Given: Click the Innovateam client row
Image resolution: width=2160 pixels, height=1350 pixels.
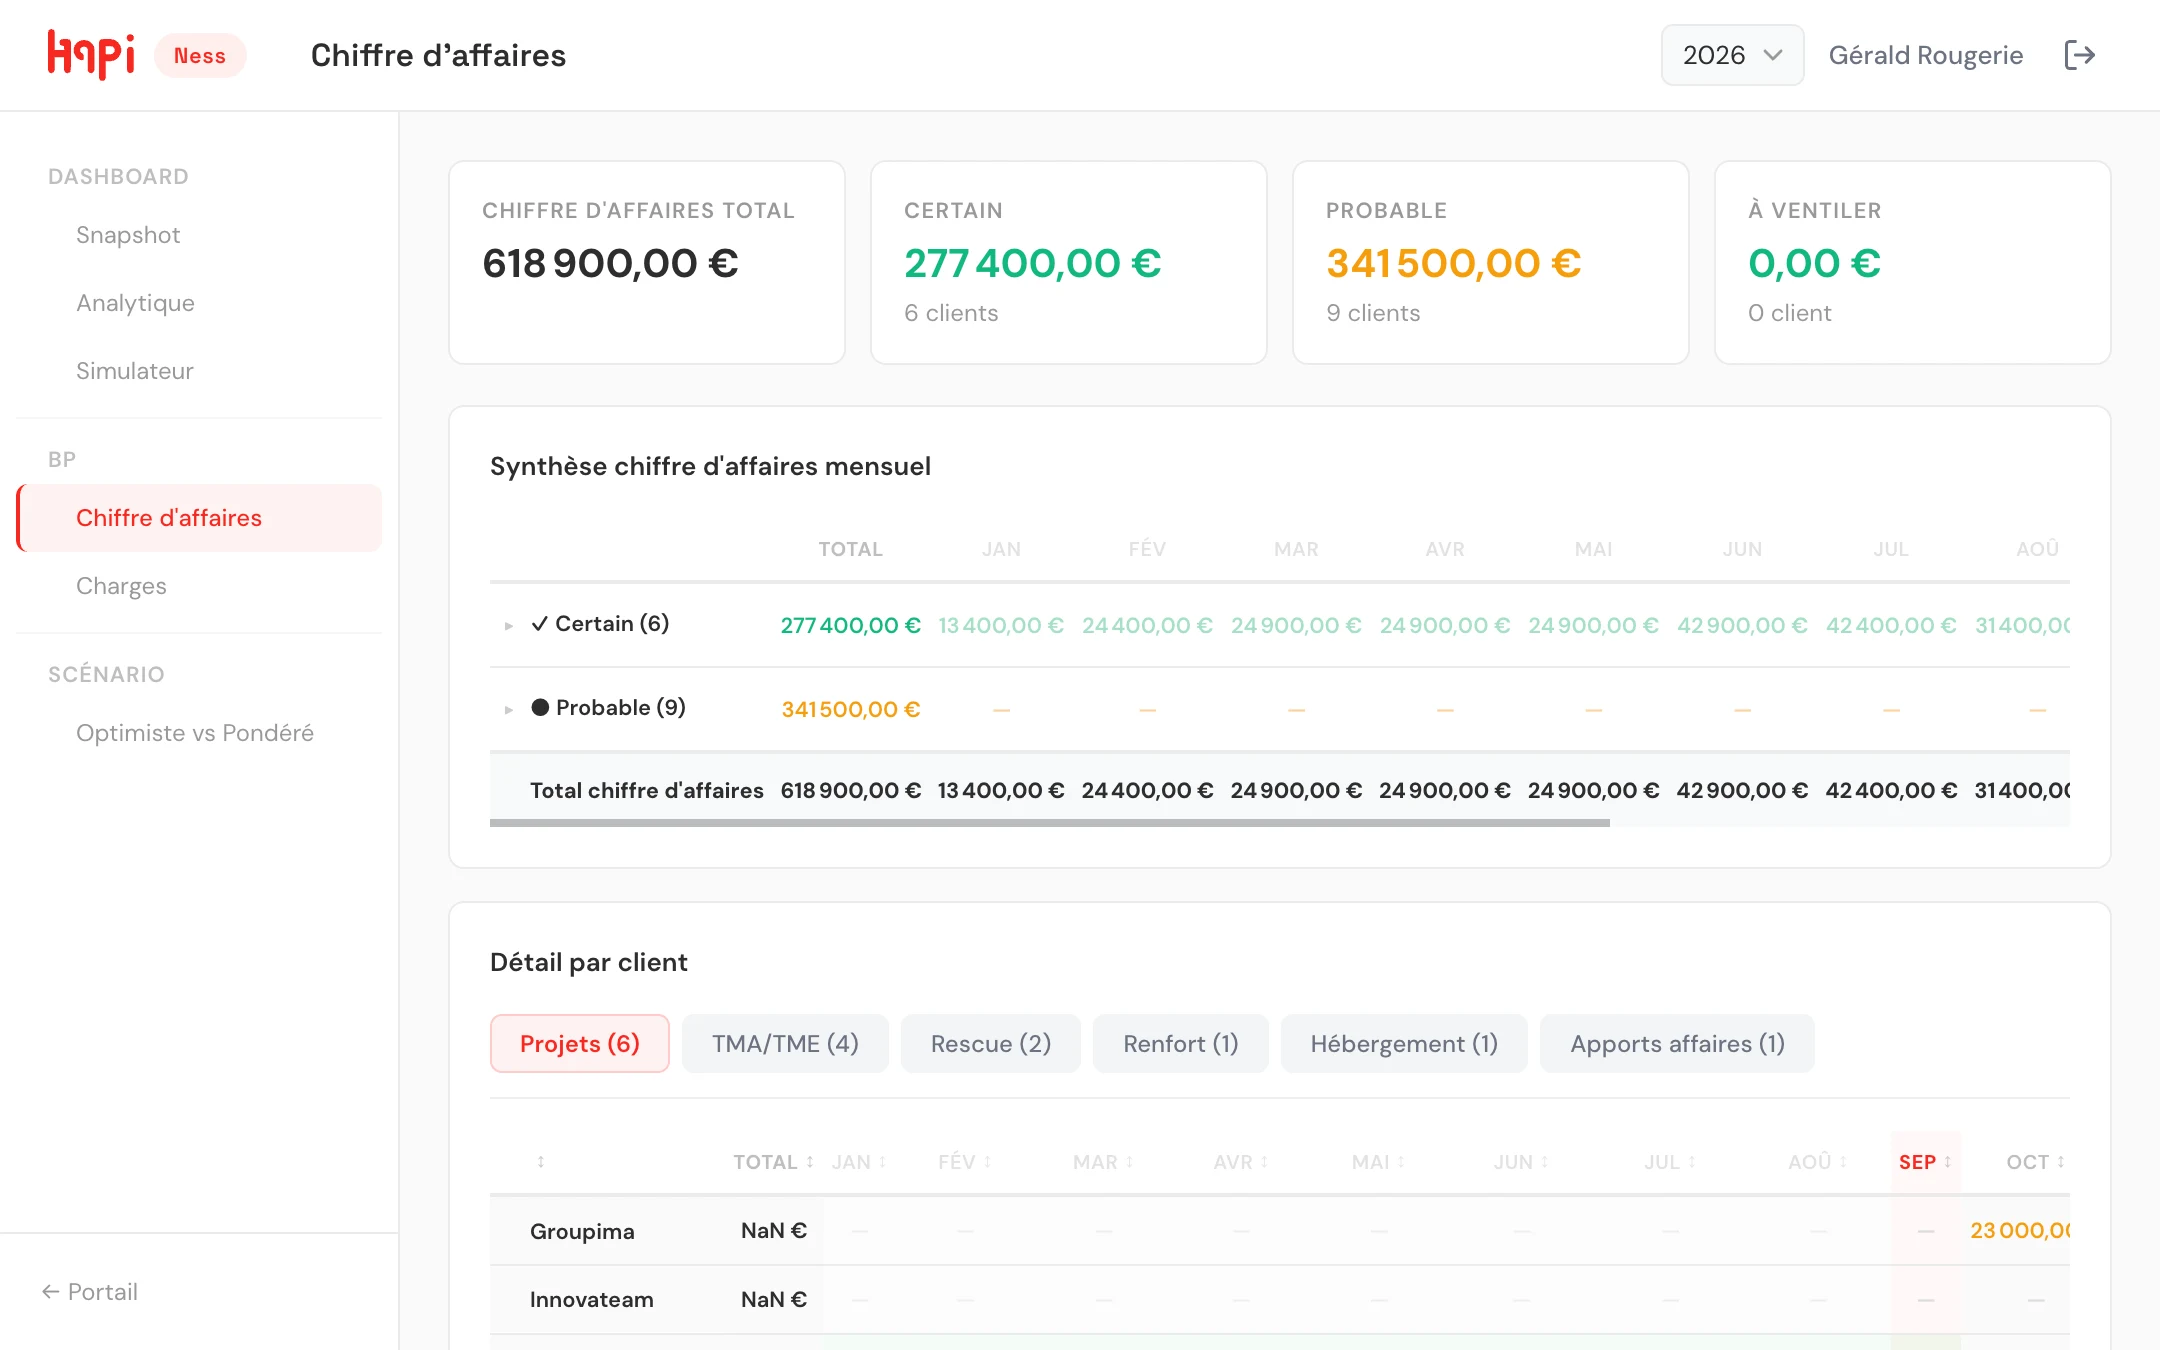Looking at the screenshot, I should coord(1280,1300).
